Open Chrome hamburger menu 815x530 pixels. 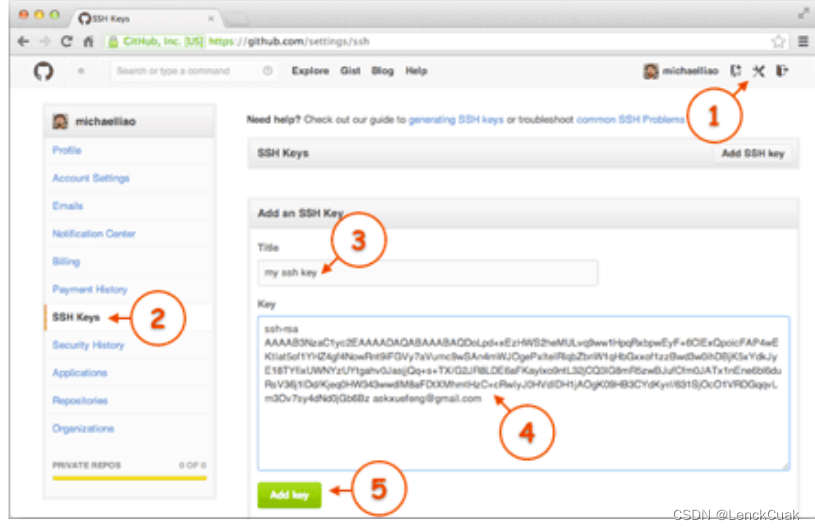tap(803, 41)
